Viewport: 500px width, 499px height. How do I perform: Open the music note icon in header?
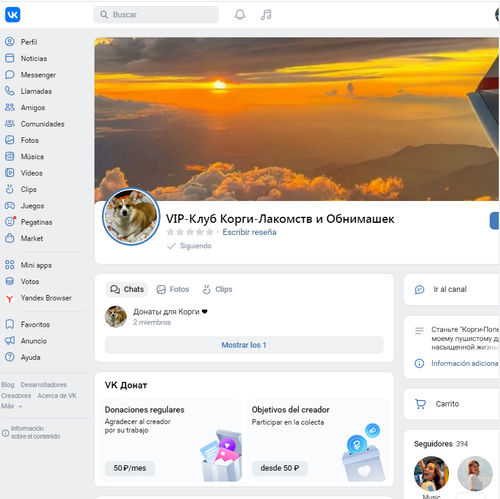[266, 15]
